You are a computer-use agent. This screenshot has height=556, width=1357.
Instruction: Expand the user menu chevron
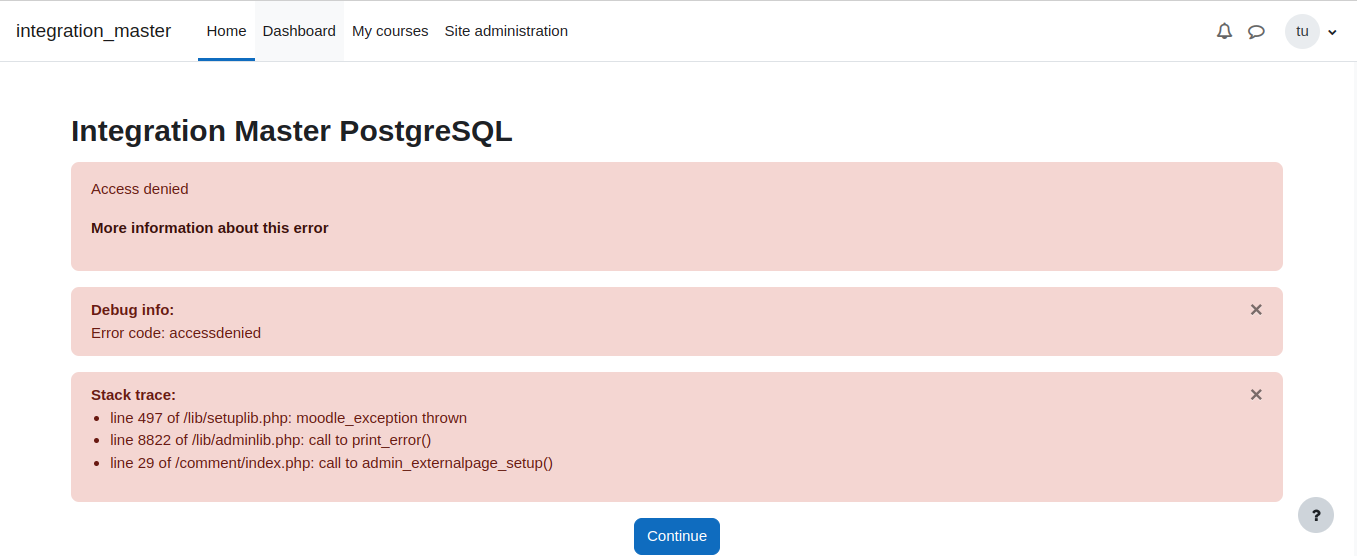click(1332, 32)
